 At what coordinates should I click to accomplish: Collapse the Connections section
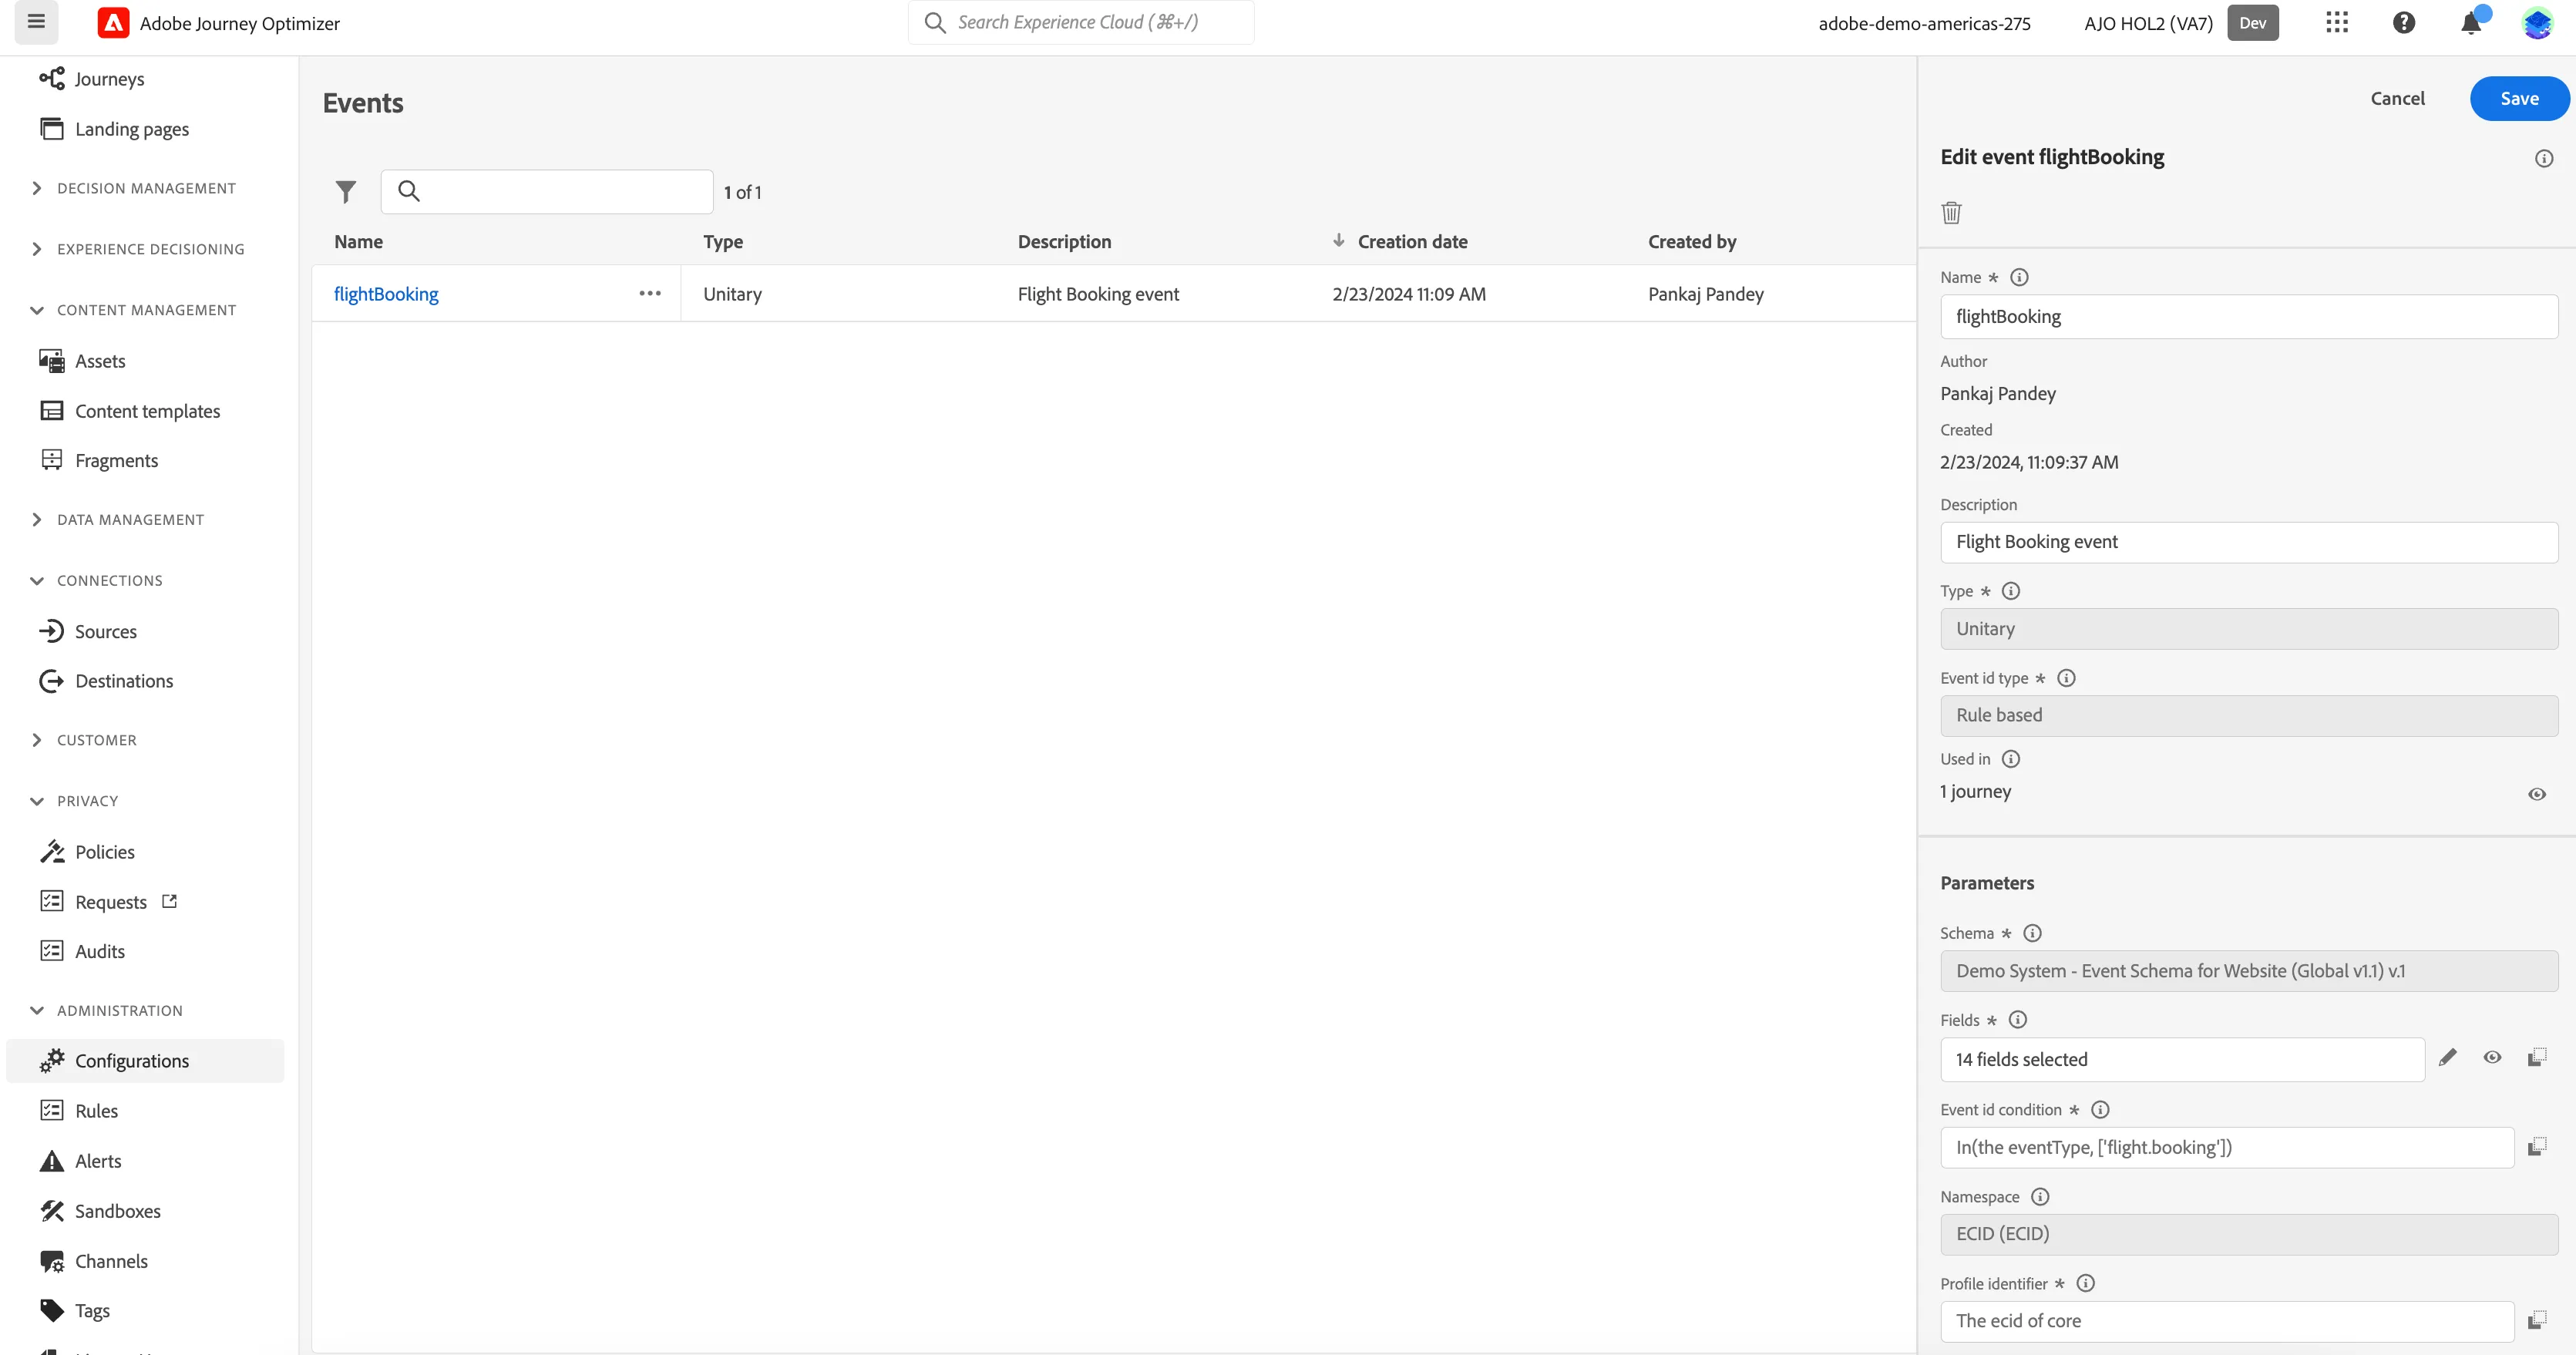point(109,580)
